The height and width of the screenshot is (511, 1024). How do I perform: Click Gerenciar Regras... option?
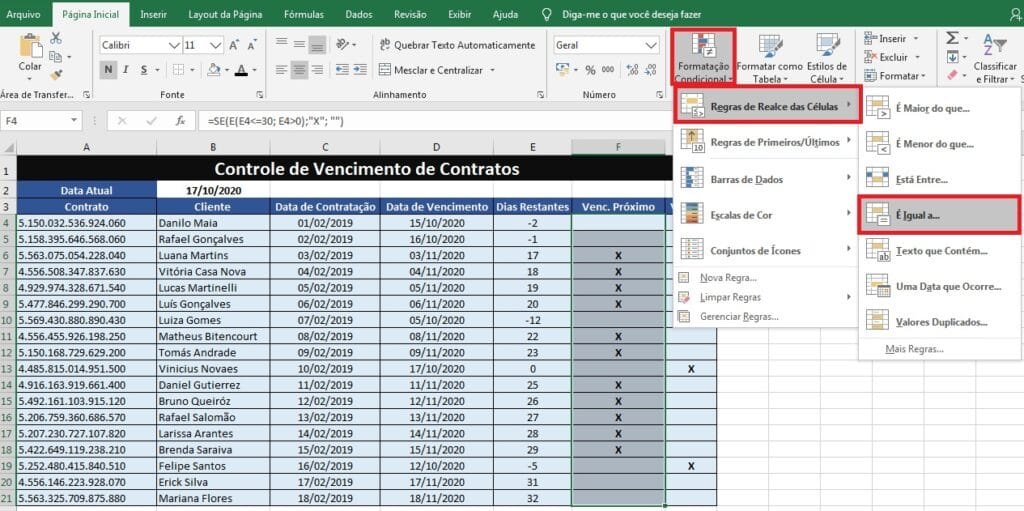point(739,316)
